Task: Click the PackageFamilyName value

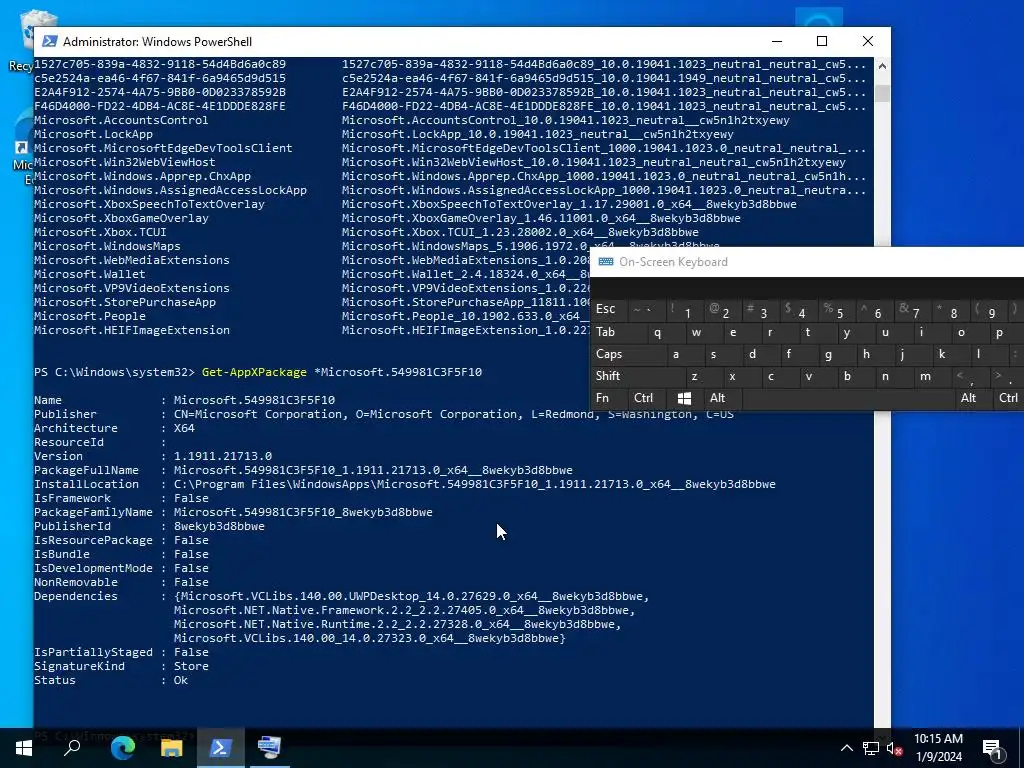Action: pos(303,512)
